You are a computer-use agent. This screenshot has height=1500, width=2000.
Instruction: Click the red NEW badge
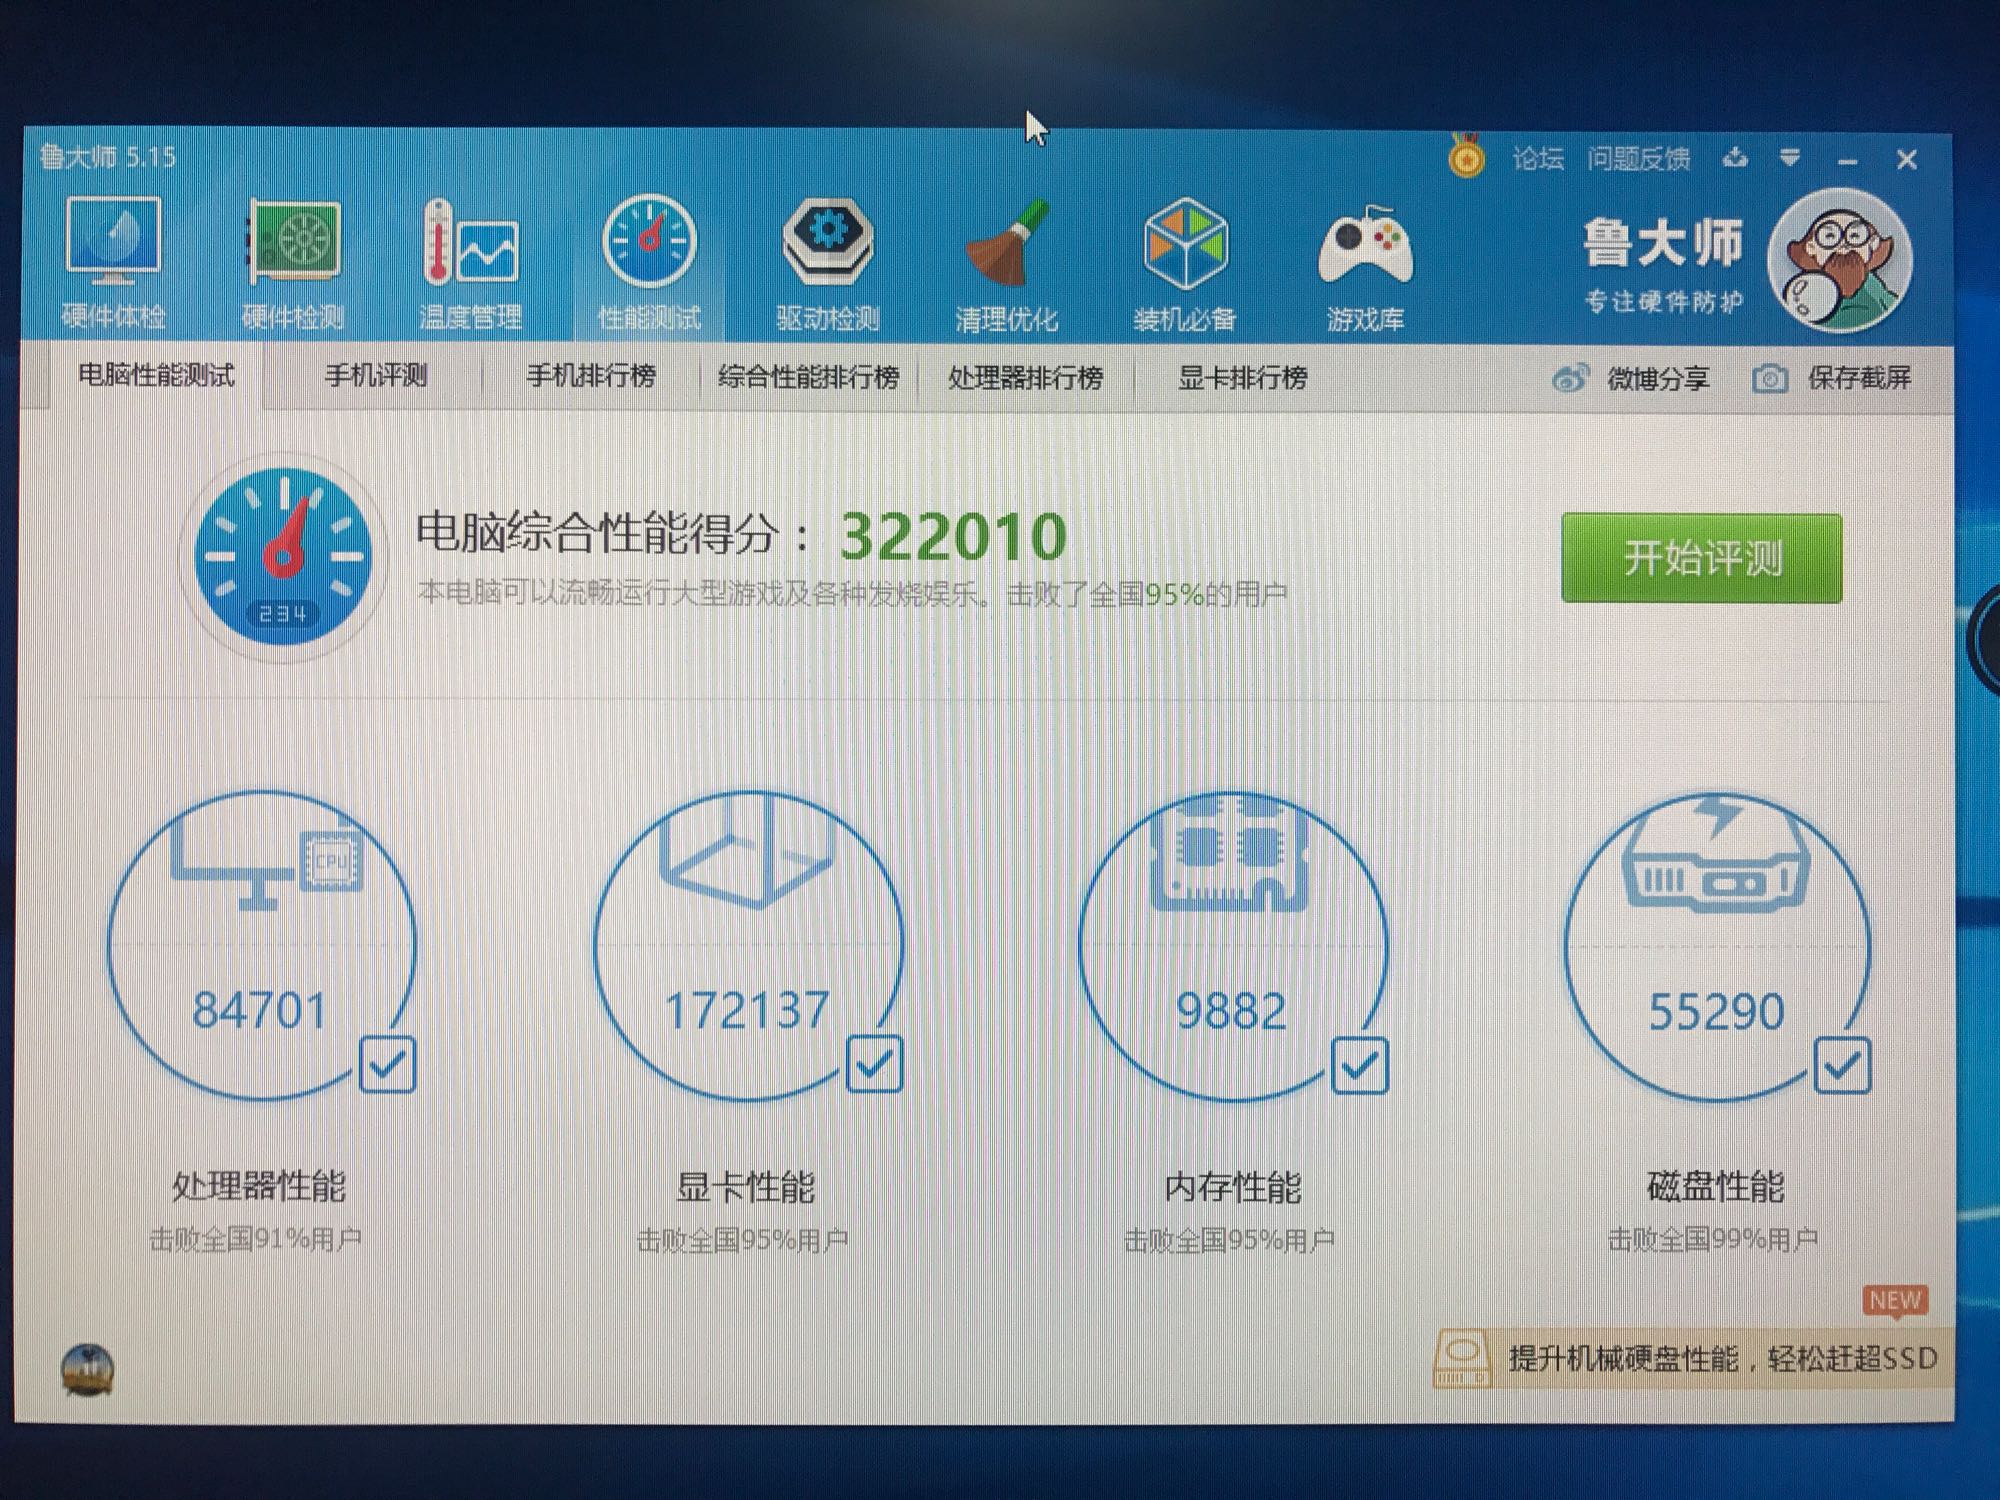(1895, 1301)
